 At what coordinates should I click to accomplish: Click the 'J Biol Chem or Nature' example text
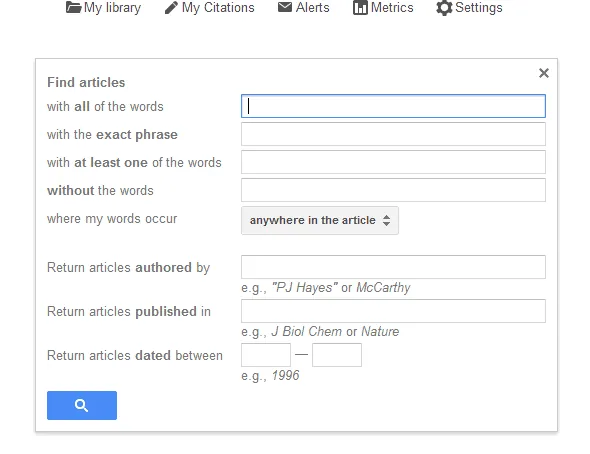[x=320, y=332]
